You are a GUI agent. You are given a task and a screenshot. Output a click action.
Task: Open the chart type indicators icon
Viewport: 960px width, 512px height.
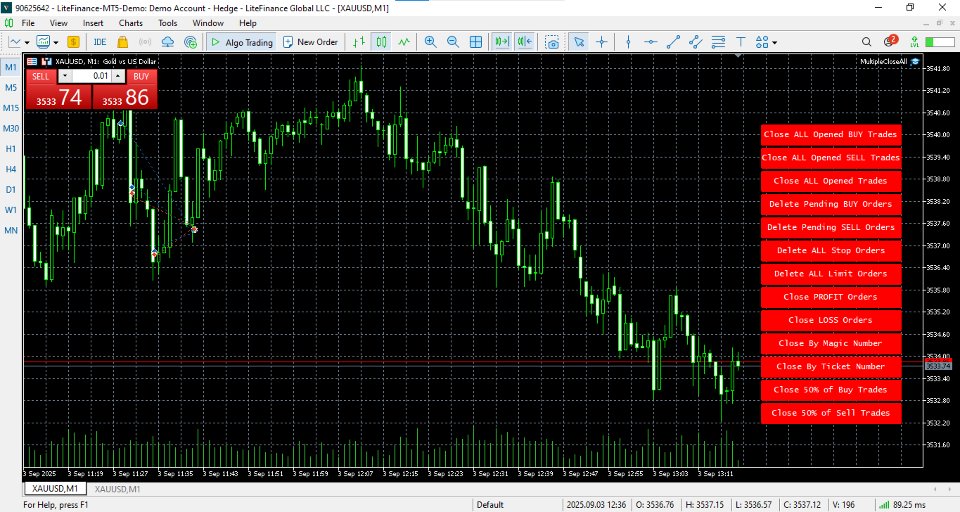(x=15, y=42)
